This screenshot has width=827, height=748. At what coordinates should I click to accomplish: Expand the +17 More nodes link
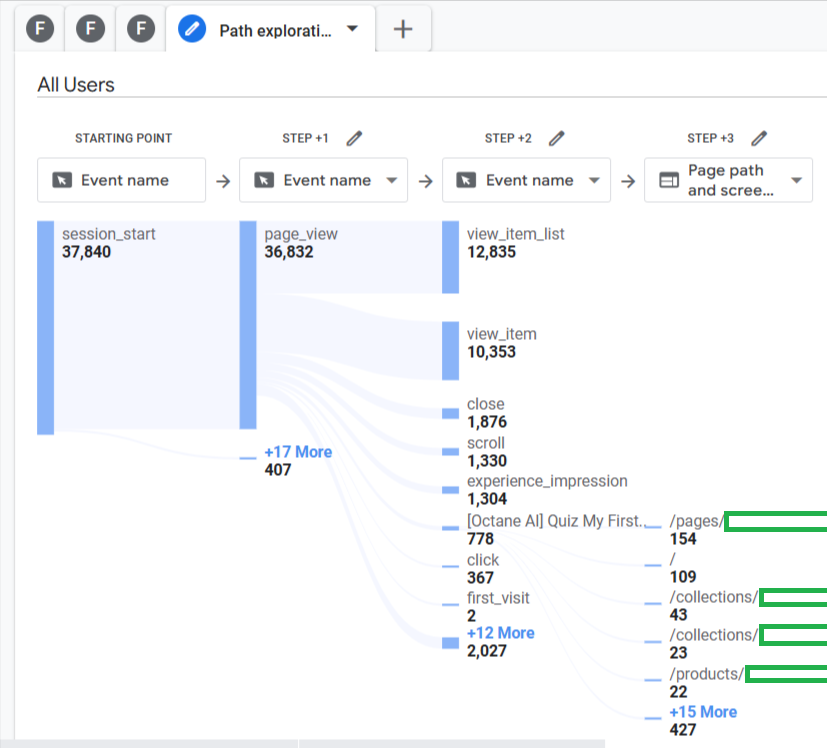click(298, 452)
